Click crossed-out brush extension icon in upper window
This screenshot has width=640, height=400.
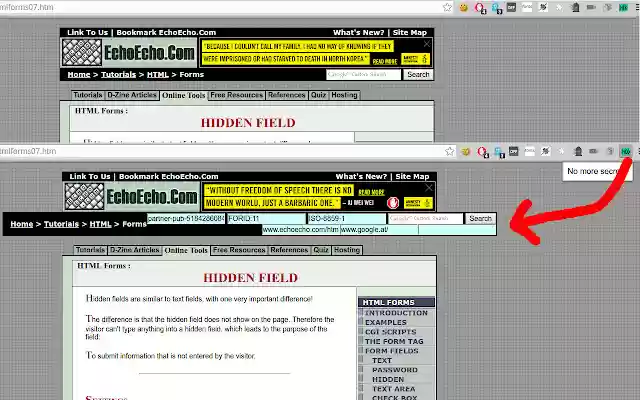point(543,7)
